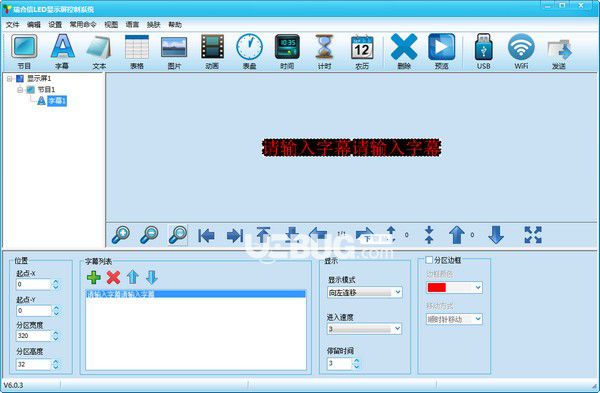Align the area to the top edge

[x=263, y=235]
